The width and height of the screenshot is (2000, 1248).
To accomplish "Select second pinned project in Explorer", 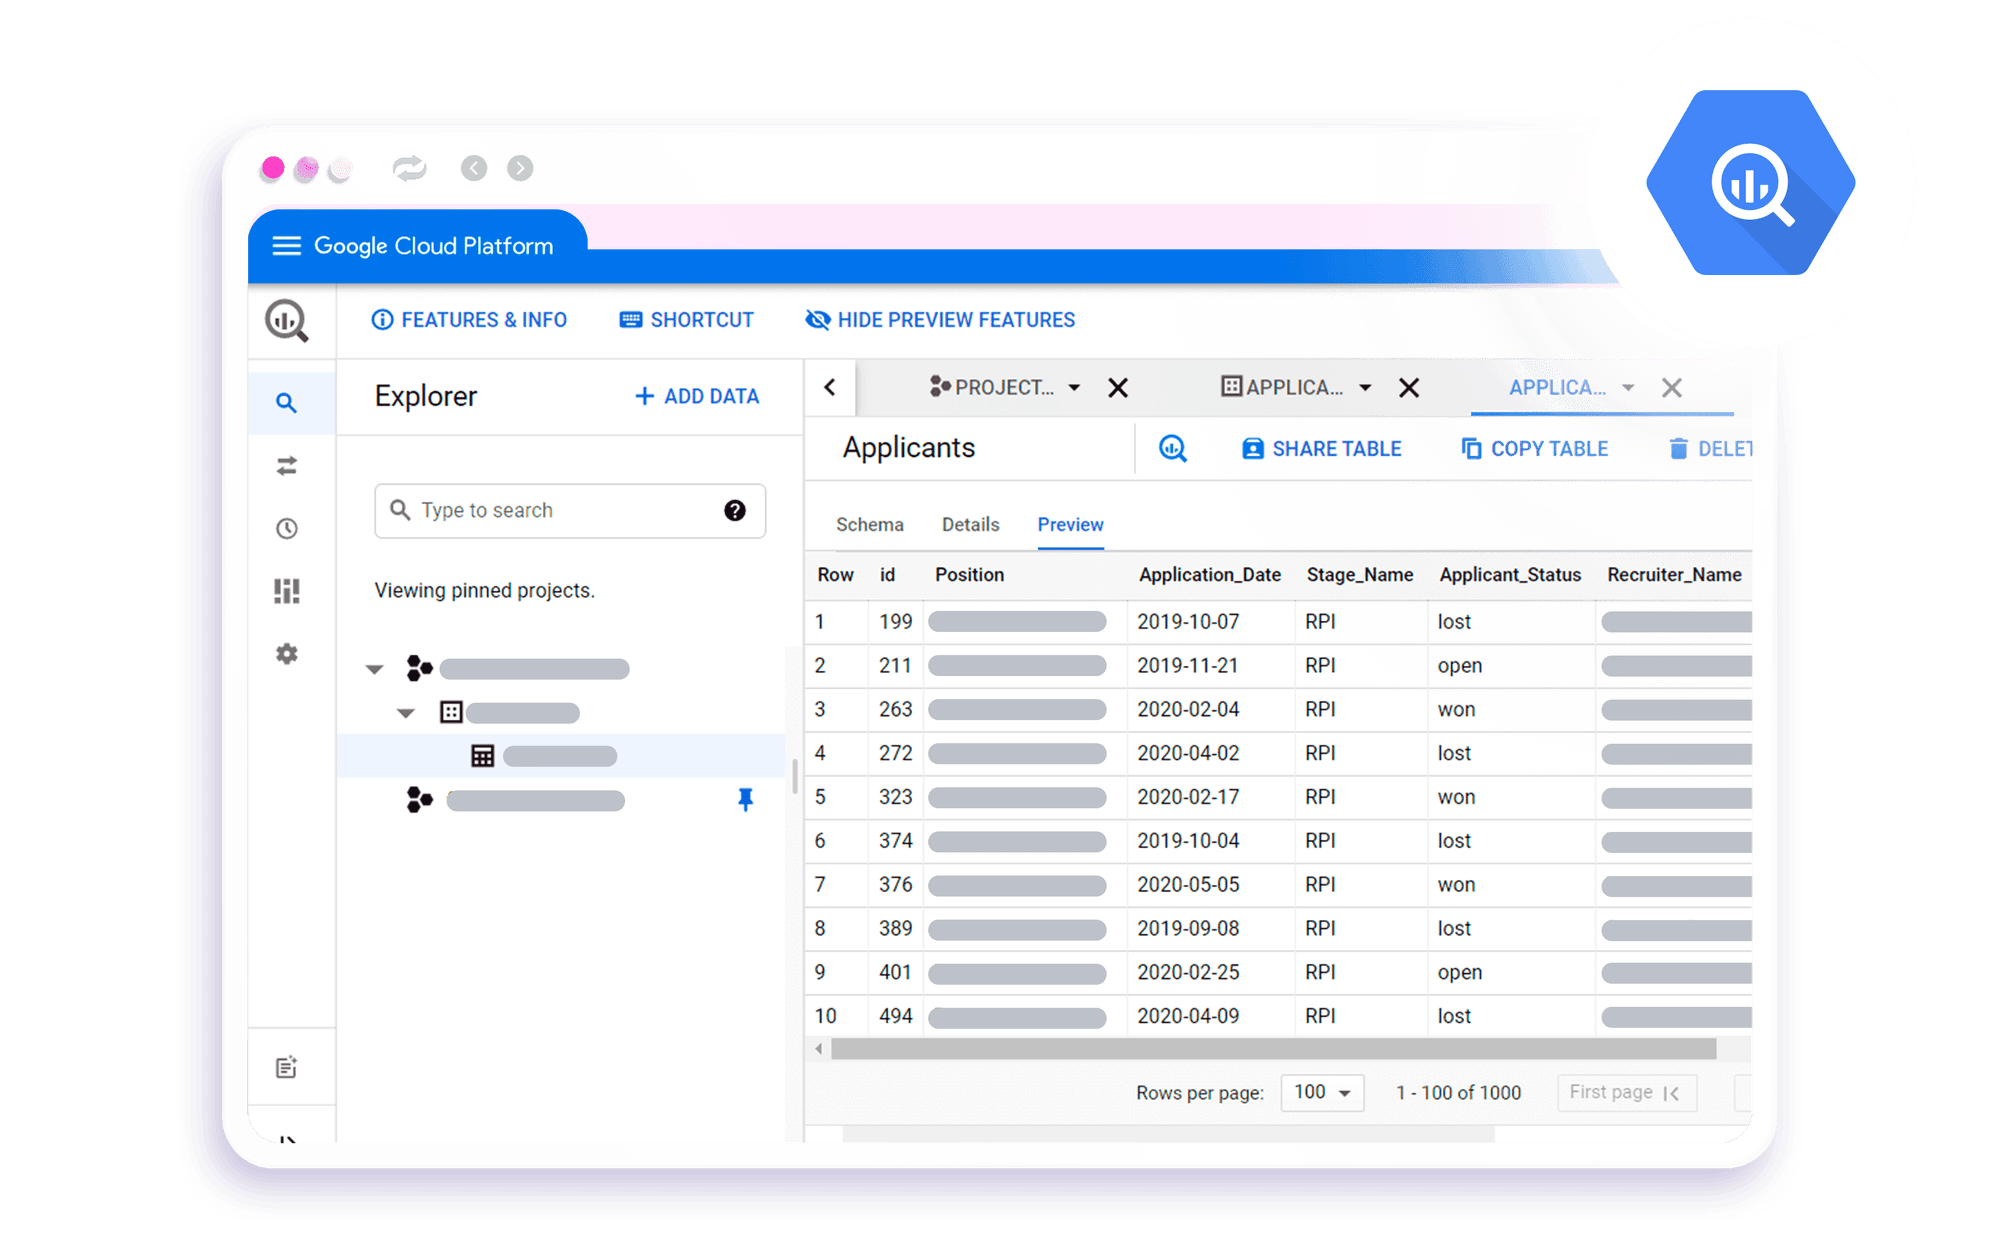I will [516, 800].
